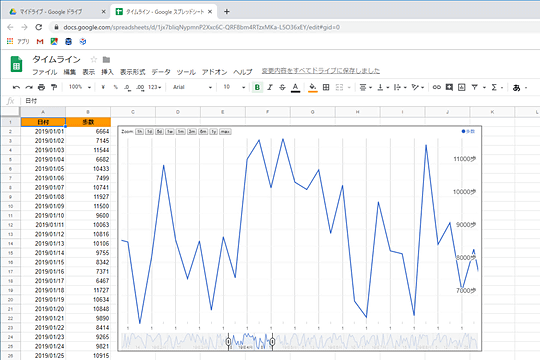
Task: Open the Arial font dropdown
Action: coord(192,88)
